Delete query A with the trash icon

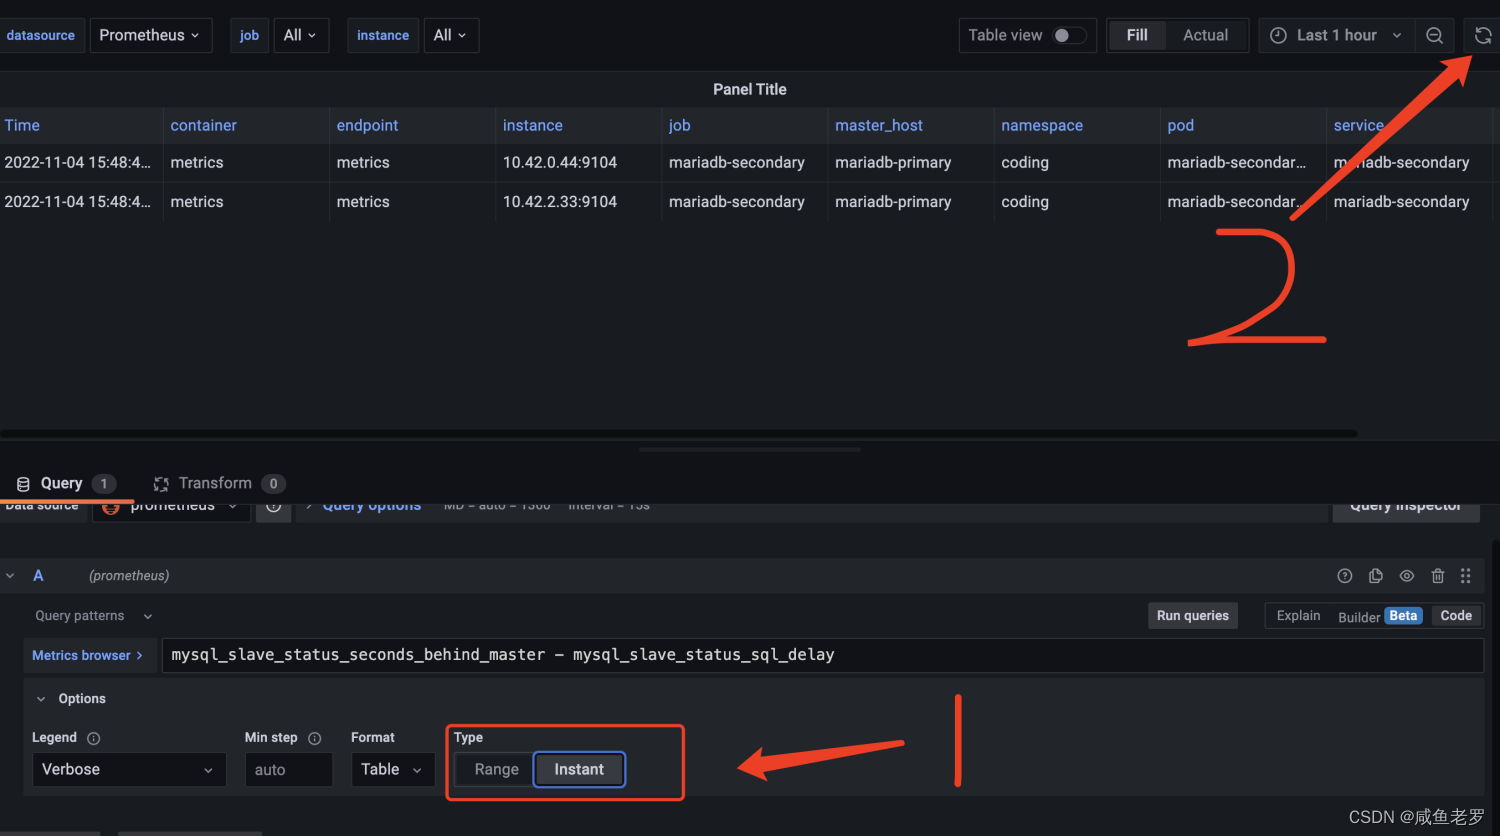coord(1437,576)
